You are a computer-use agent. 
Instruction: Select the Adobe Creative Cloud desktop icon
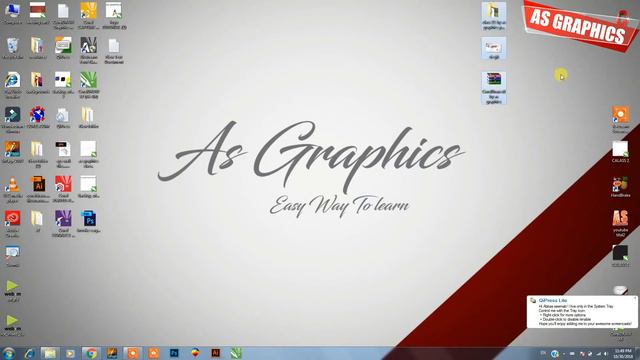click(x=12, y=224)
